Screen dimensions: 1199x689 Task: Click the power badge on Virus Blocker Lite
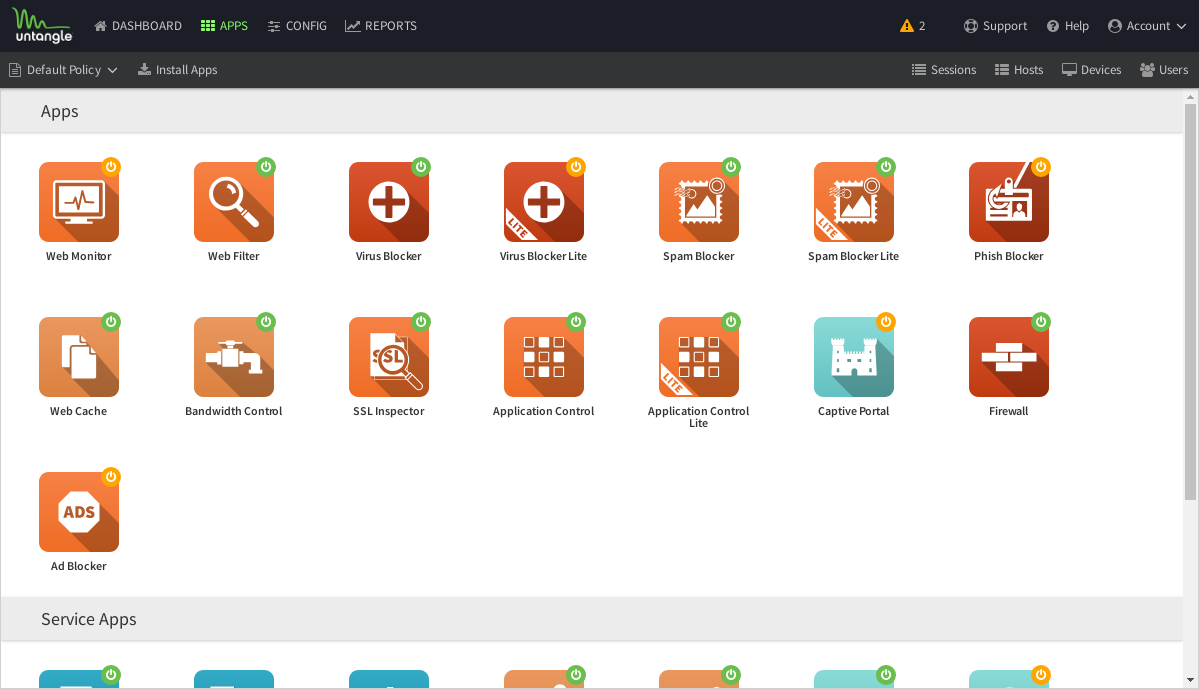tap(576, 167)
